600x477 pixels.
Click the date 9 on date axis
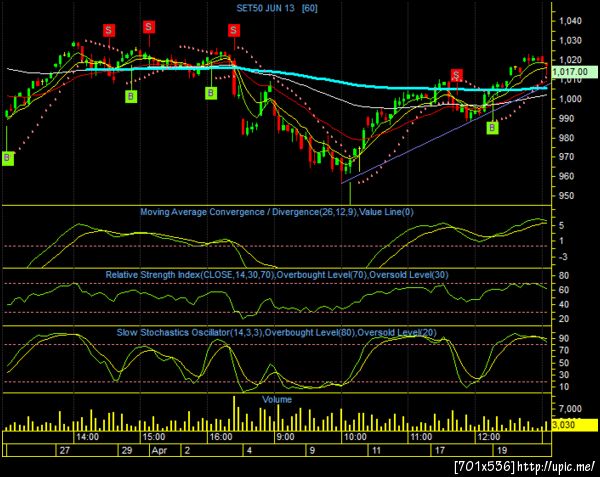click(x=312, y=450)
